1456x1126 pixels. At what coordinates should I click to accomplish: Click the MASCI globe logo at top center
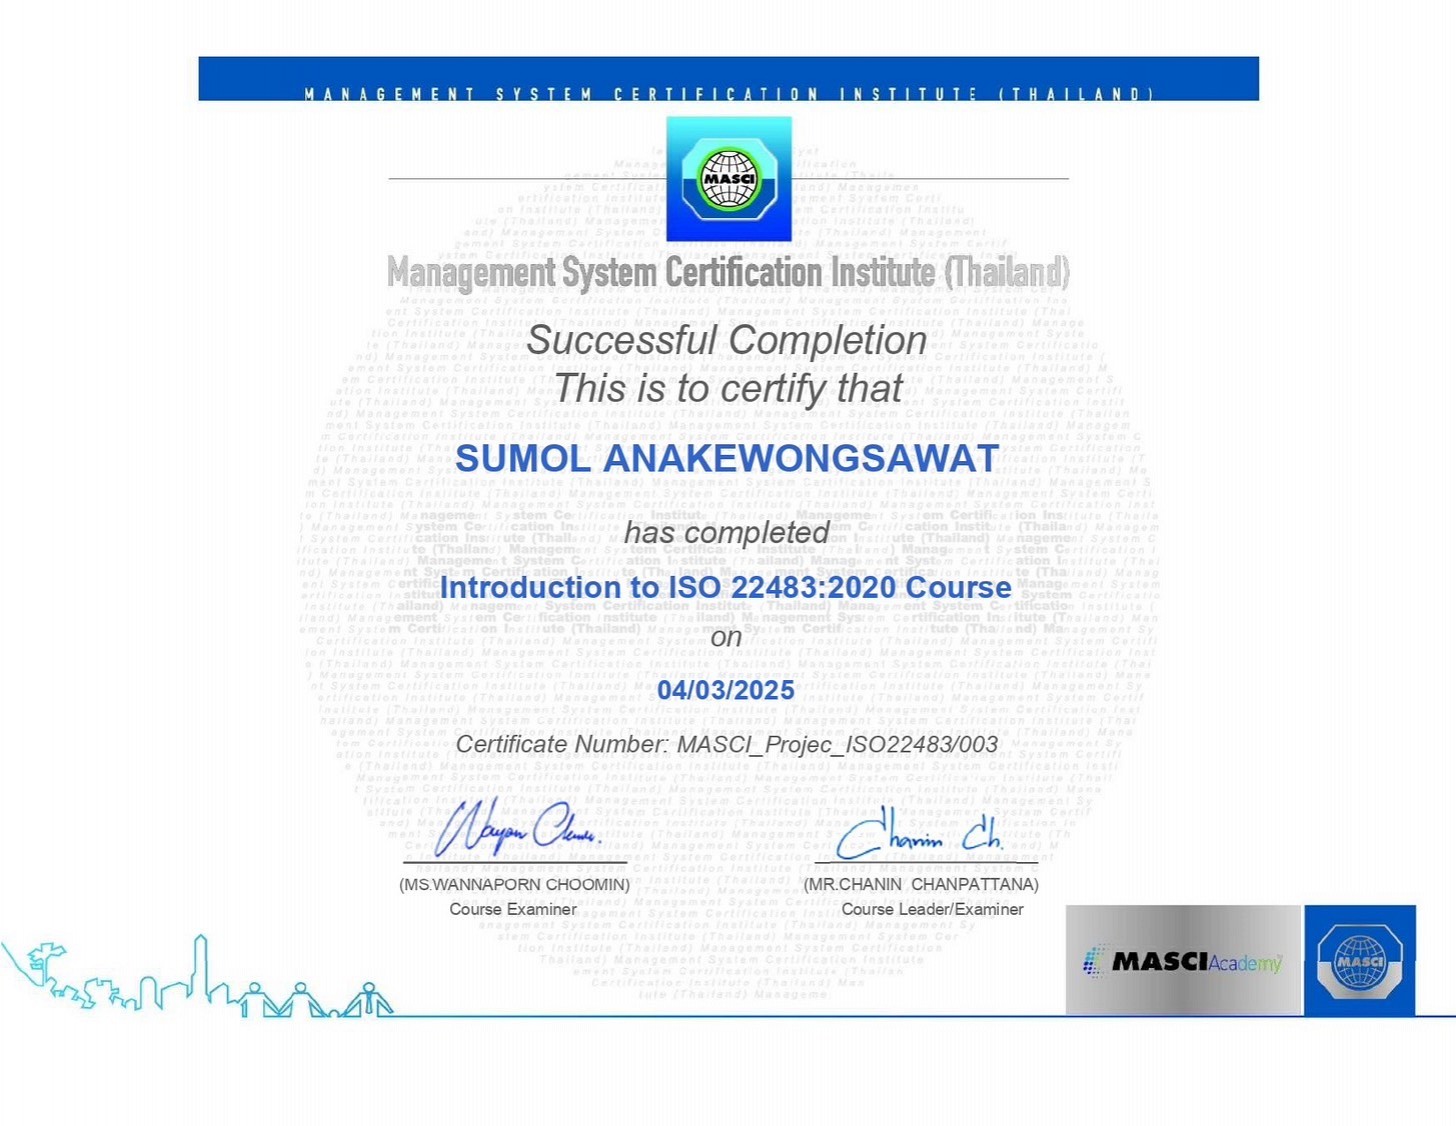[729, 179]
